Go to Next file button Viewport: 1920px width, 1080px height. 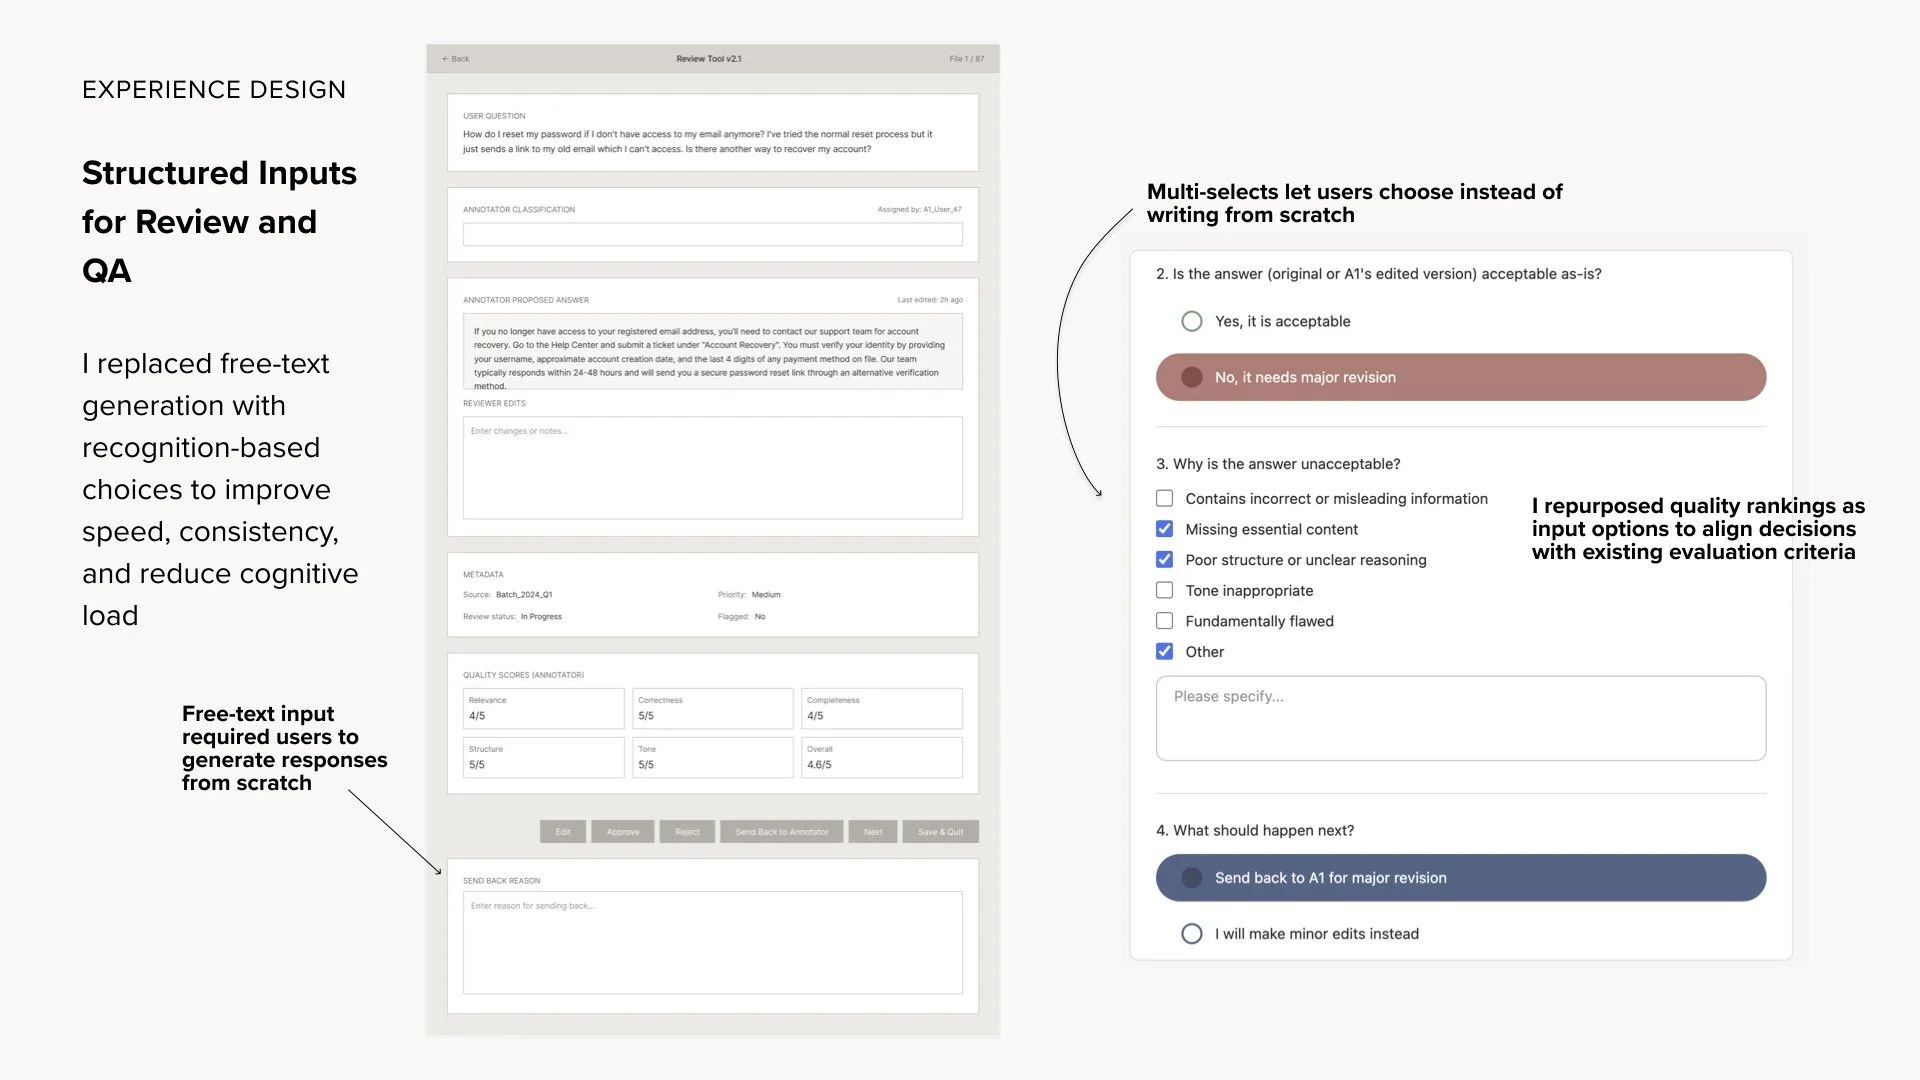click(x=873, y=832)
